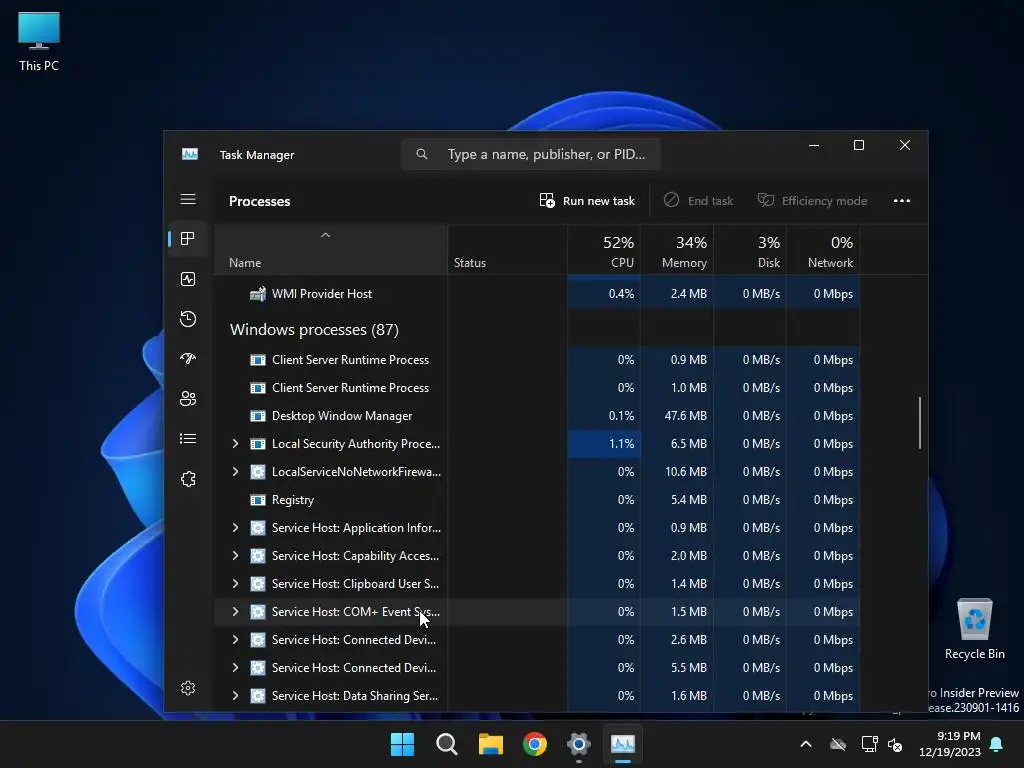Image resolution: width=1024 pixels, height=768 pixels.
Task: Open the Details sidebar icon
Action: [x=188, y=439]
